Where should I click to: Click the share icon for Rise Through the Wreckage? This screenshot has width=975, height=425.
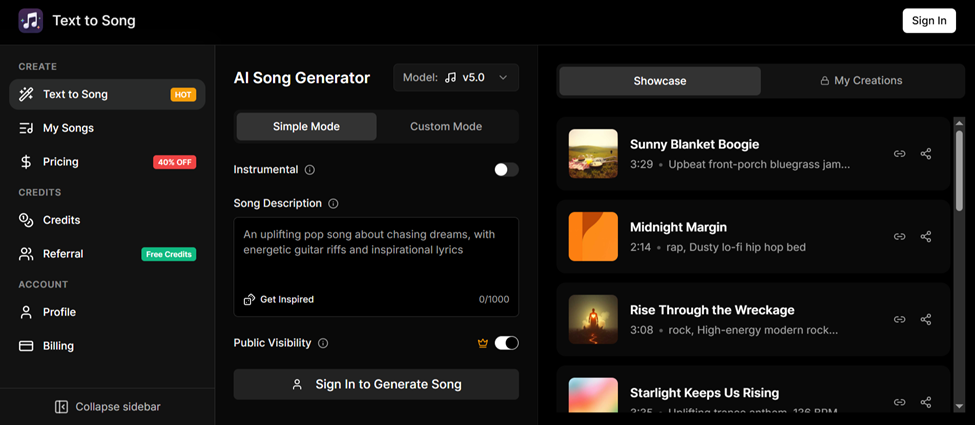[926, 320]
